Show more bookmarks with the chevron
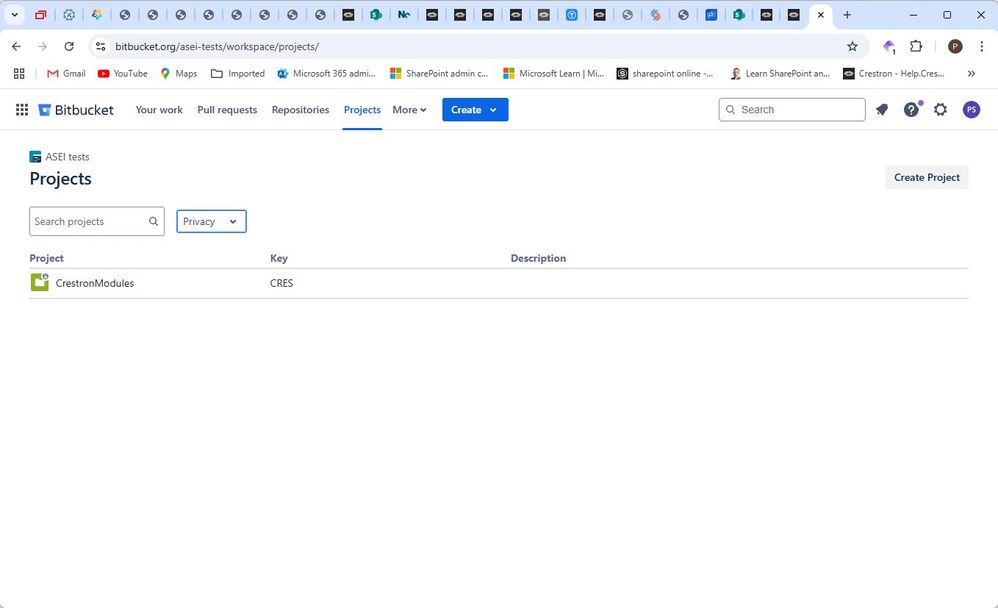The image size is (998, 608). click(x=971, y=74)
